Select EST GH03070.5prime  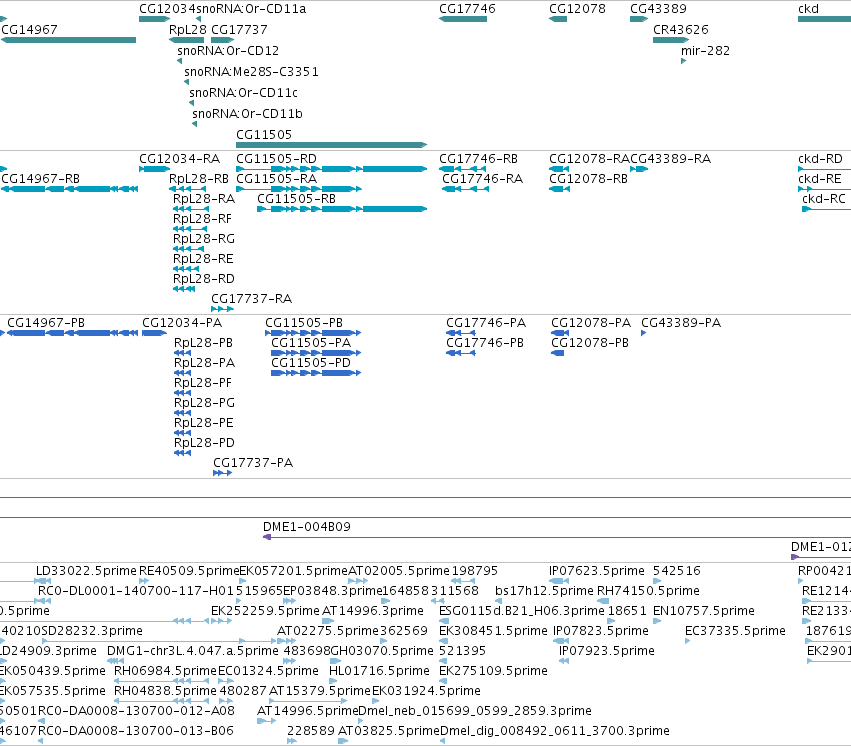382,651
